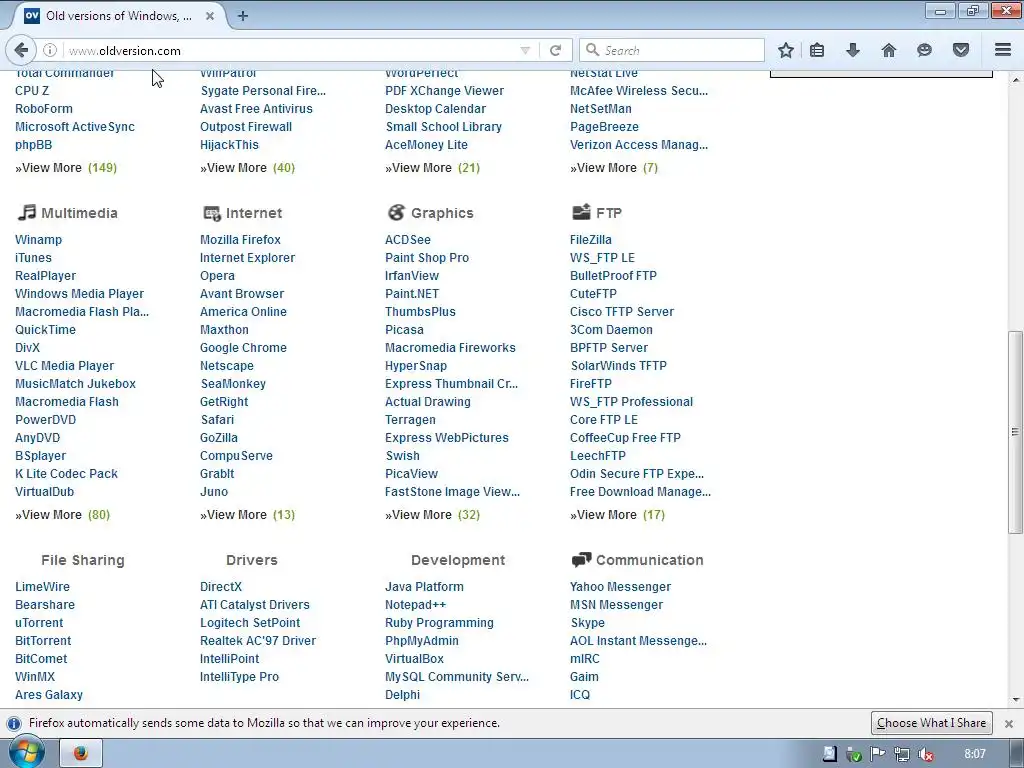Viewport: 1024px width, 768px height.
Task: Open the HijackThis link
Action: point(229,145)
